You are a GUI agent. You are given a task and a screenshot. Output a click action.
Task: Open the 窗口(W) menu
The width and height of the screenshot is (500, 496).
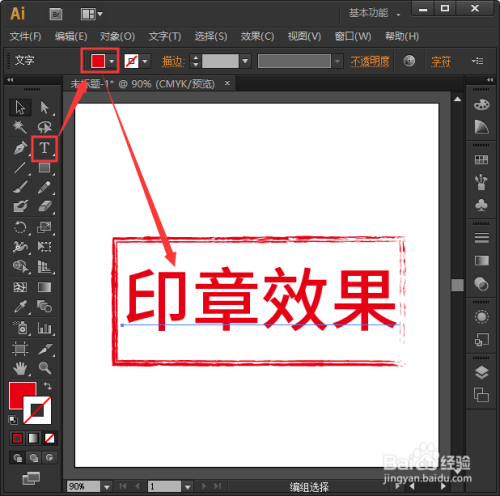pyautogui.click(x=353, y=36)
